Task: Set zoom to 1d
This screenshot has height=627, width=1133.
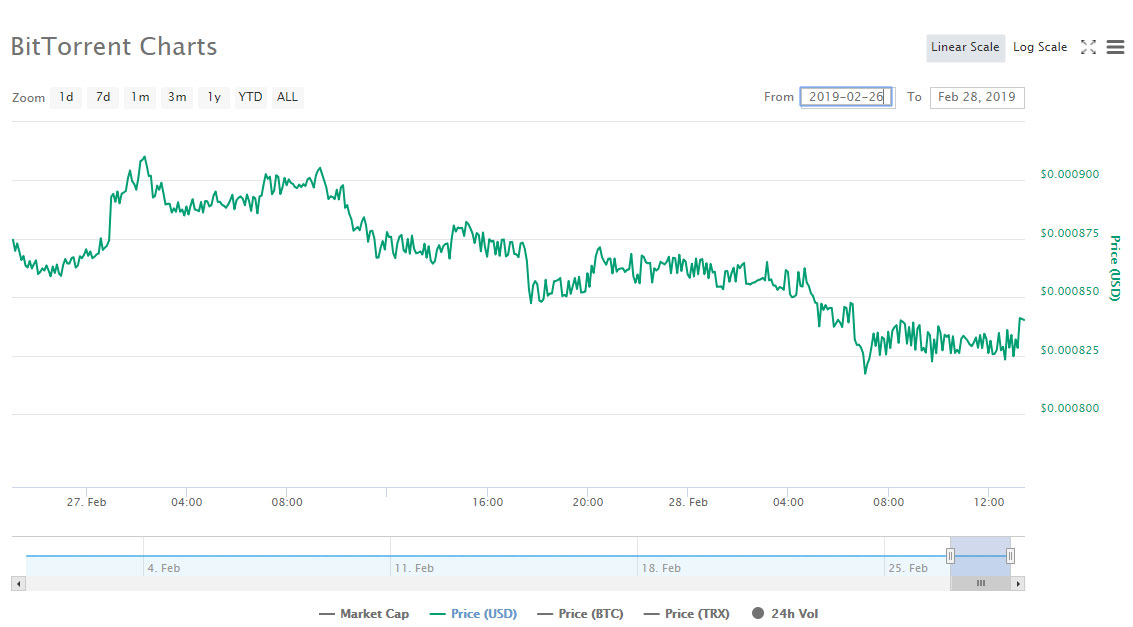Action: point(66,97)
